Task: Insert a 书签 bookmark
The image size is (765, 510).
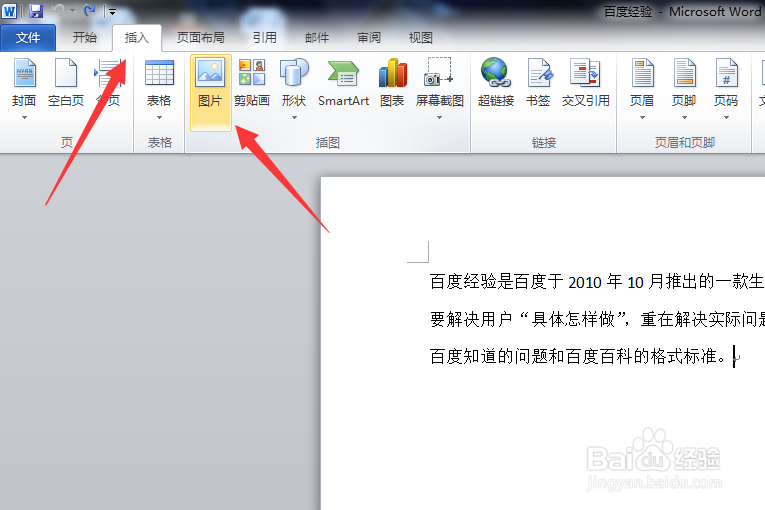Action: tap(538, 82)
